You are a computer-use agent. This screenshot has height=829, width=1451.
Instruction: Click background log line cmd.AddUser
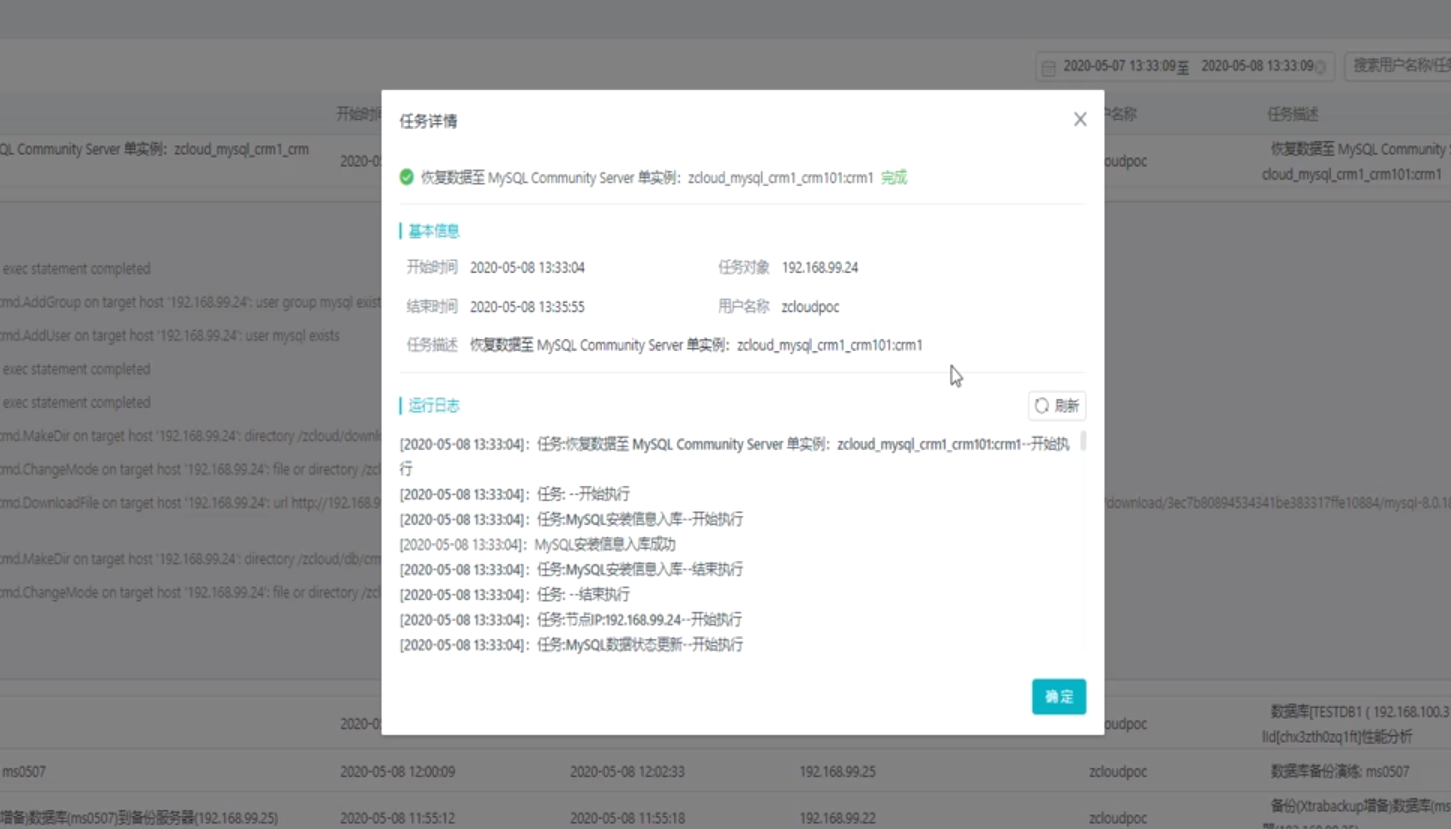click(170, 336)
